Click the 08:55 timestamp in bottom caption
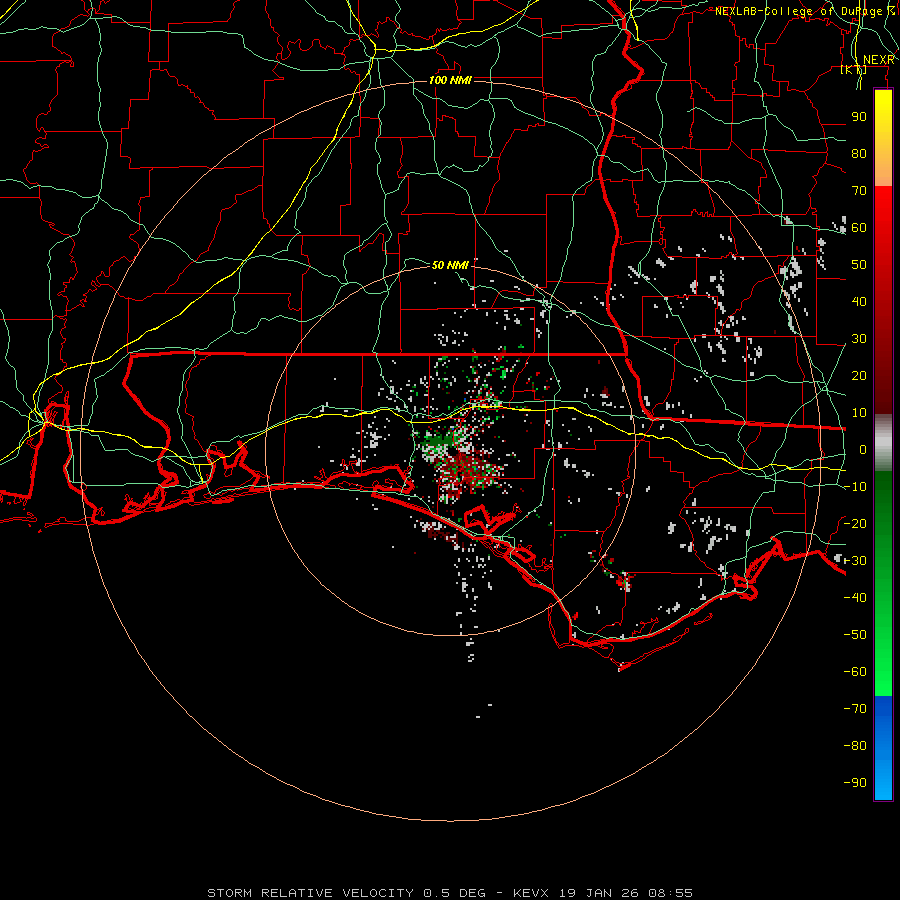 tap(670, 893)
